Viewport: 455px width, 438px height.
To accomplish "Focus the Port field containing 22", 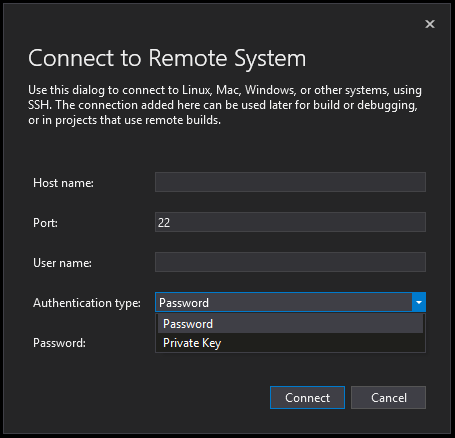I will point(290,222).
